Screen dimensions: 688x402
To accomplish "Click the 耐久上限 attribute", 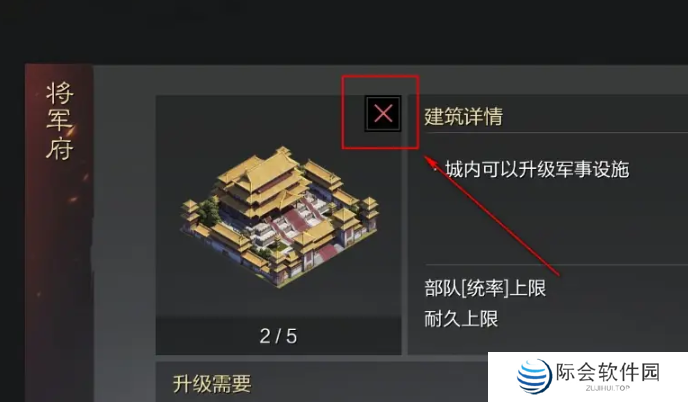I will pyautogui.click(x=461, y=319).
